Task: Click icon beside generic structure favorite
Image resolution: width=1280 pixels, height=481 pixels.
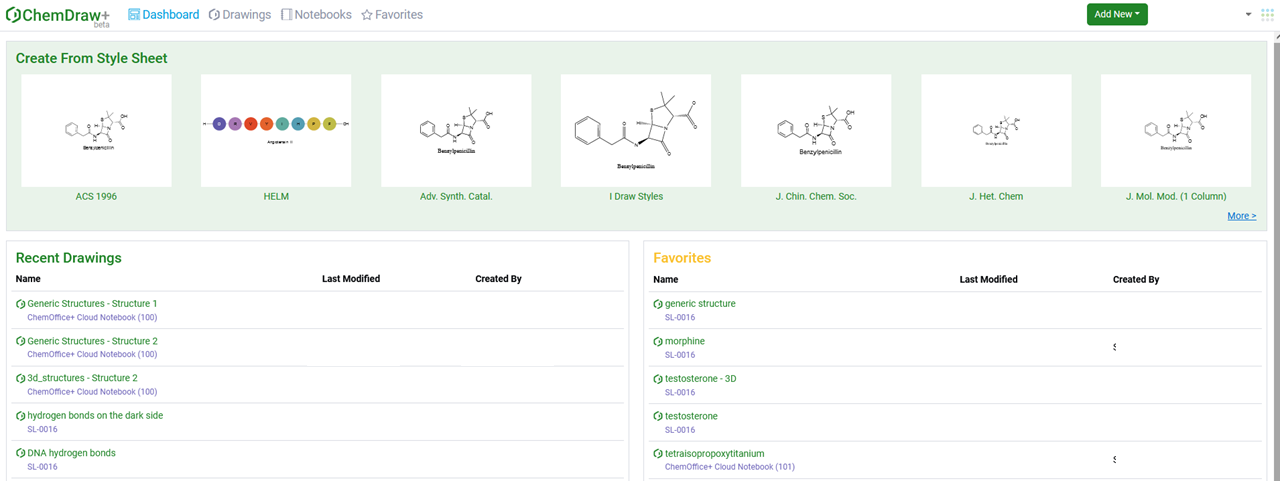Action: coord(657,304)
